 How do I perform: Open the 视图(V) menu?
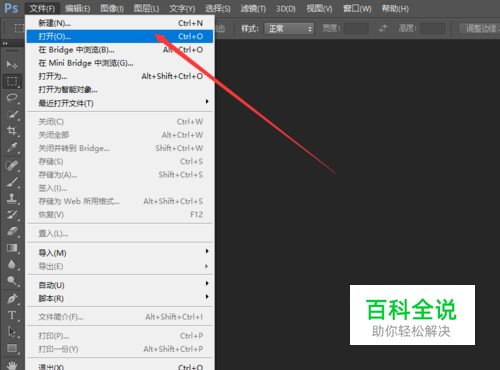pos(319,8)
